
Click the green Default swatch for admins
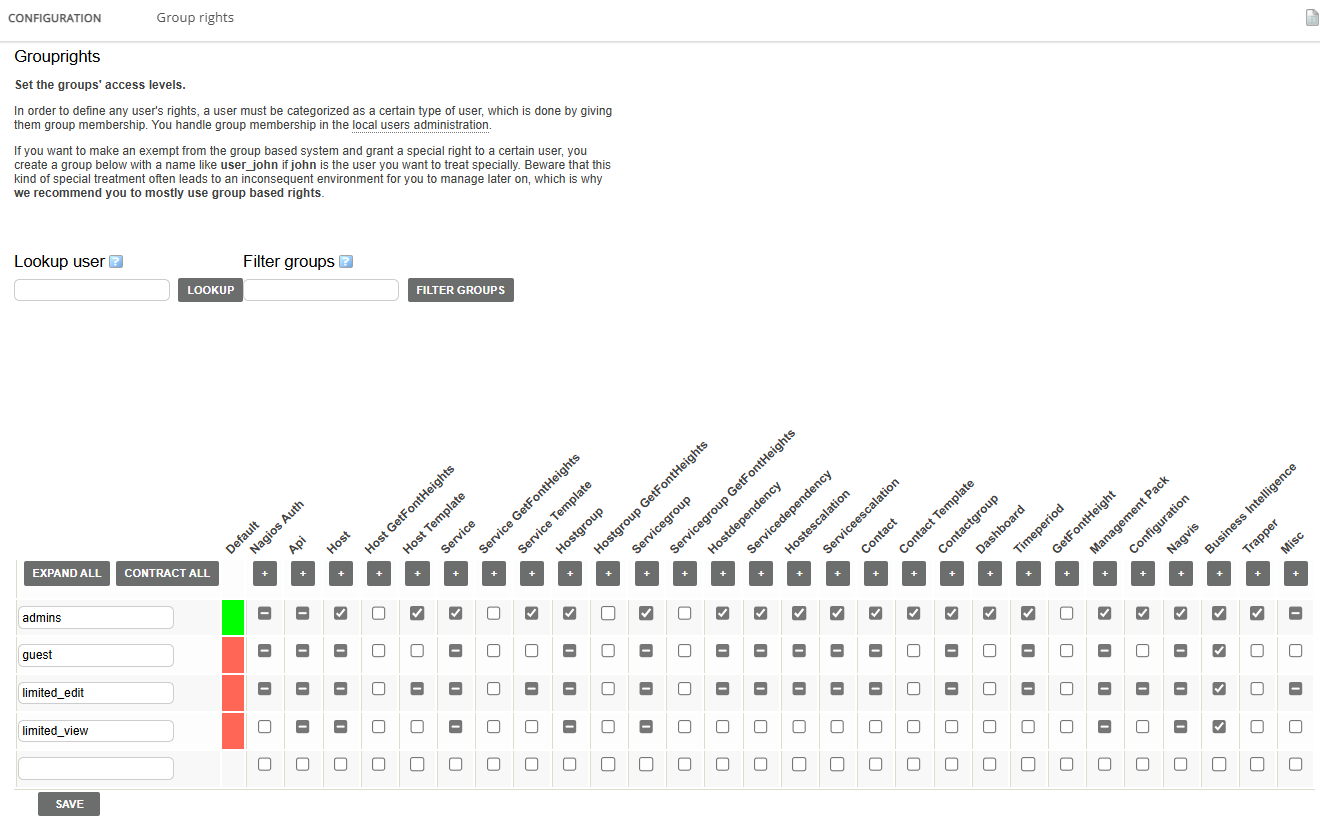click(233, 617)
